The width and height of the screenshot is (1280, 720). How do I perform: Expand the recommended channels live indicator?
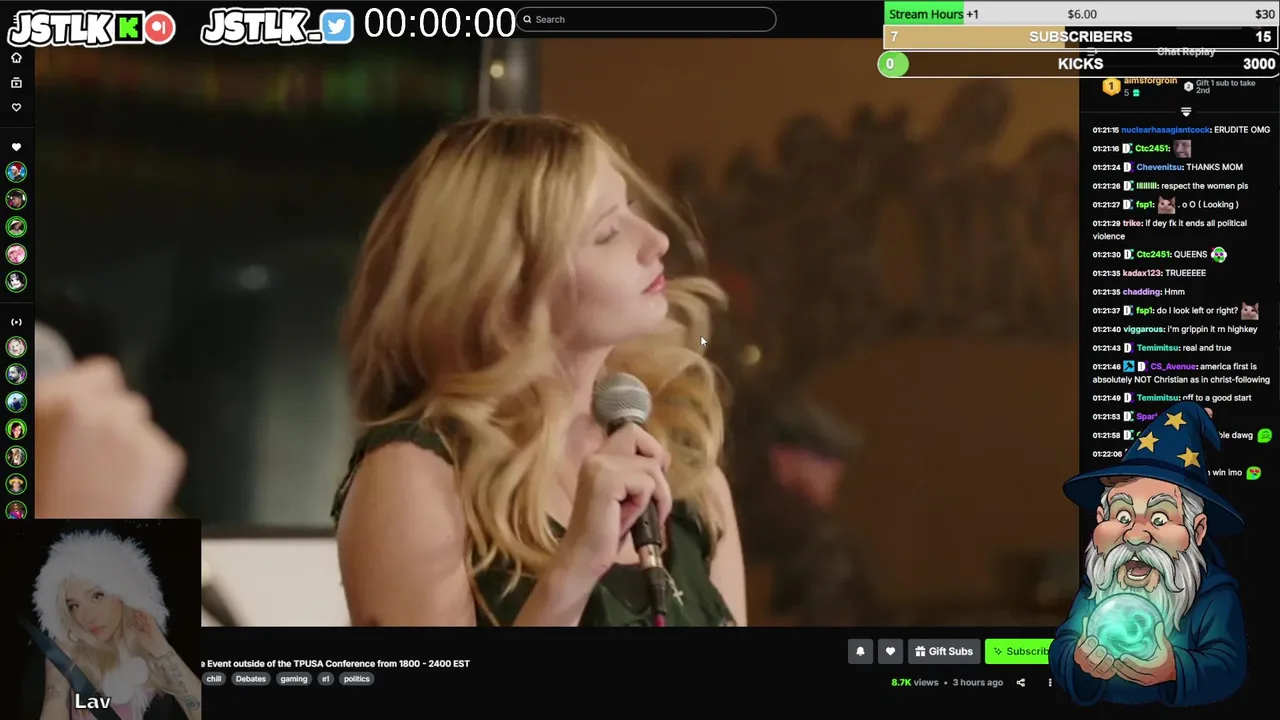16,322
